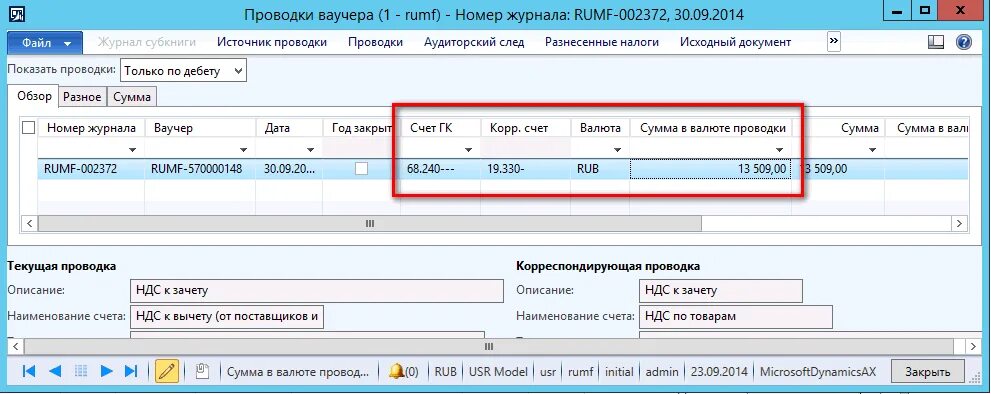
Task: Open Исходный документ
Action: pos(735,42)
